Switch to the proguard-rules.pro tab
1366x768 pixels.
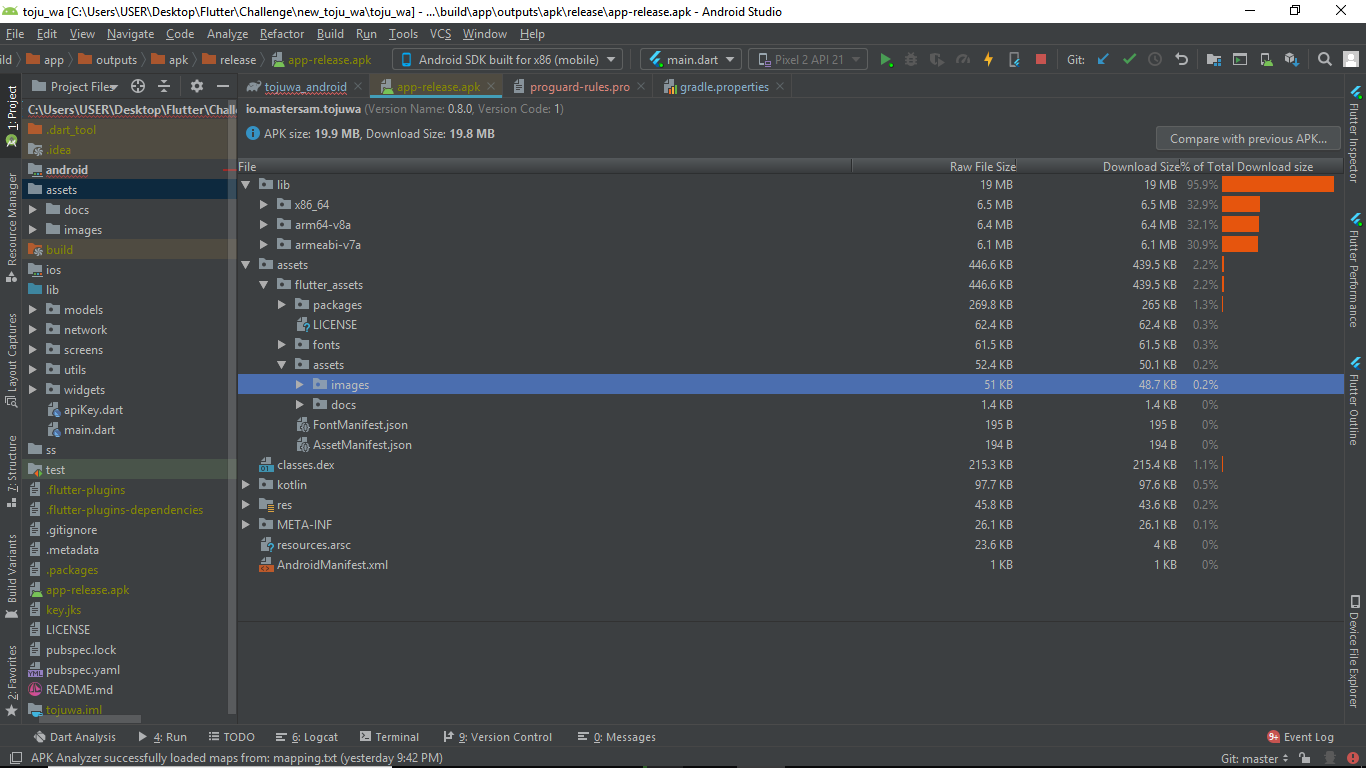(580, 87)
